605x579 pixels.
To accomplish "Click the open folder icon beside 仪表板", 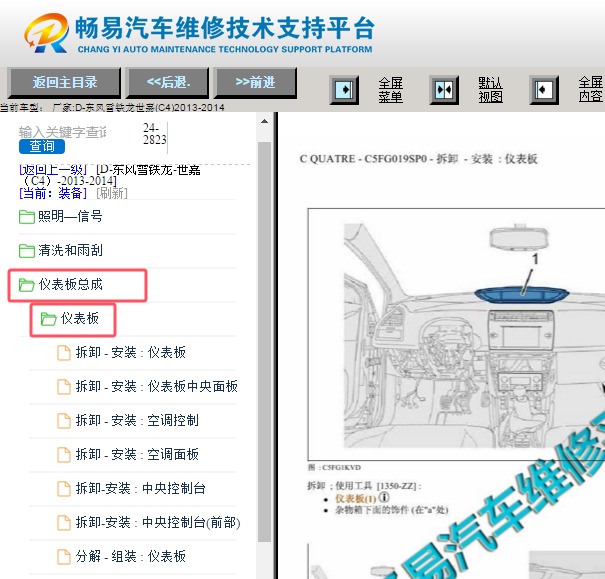I will click(x=49, y=319).
